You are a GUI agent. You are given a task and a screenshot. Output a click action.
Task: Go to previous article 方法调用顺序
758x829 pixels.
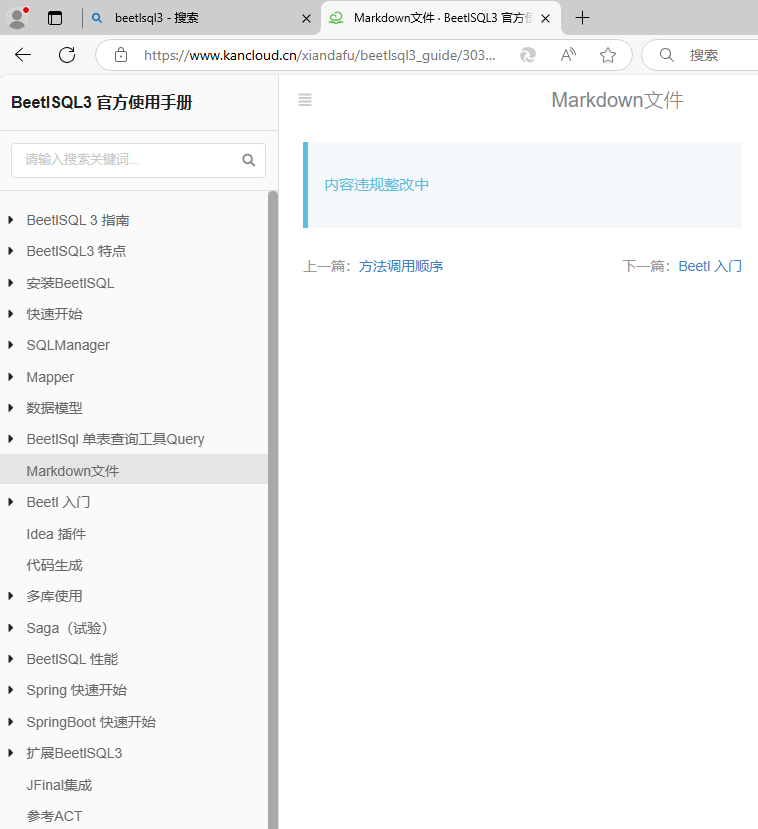(x=401, y=266)
